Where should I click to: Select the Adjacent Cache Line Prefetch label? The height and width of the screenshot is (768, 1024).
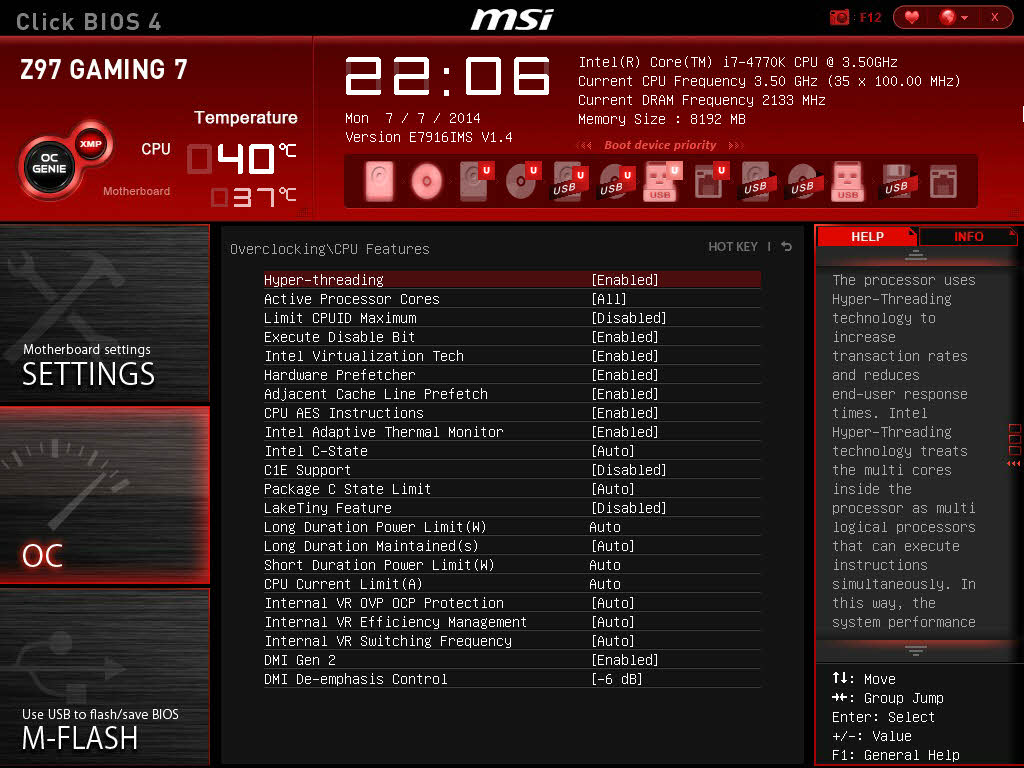tap(376, 394)
